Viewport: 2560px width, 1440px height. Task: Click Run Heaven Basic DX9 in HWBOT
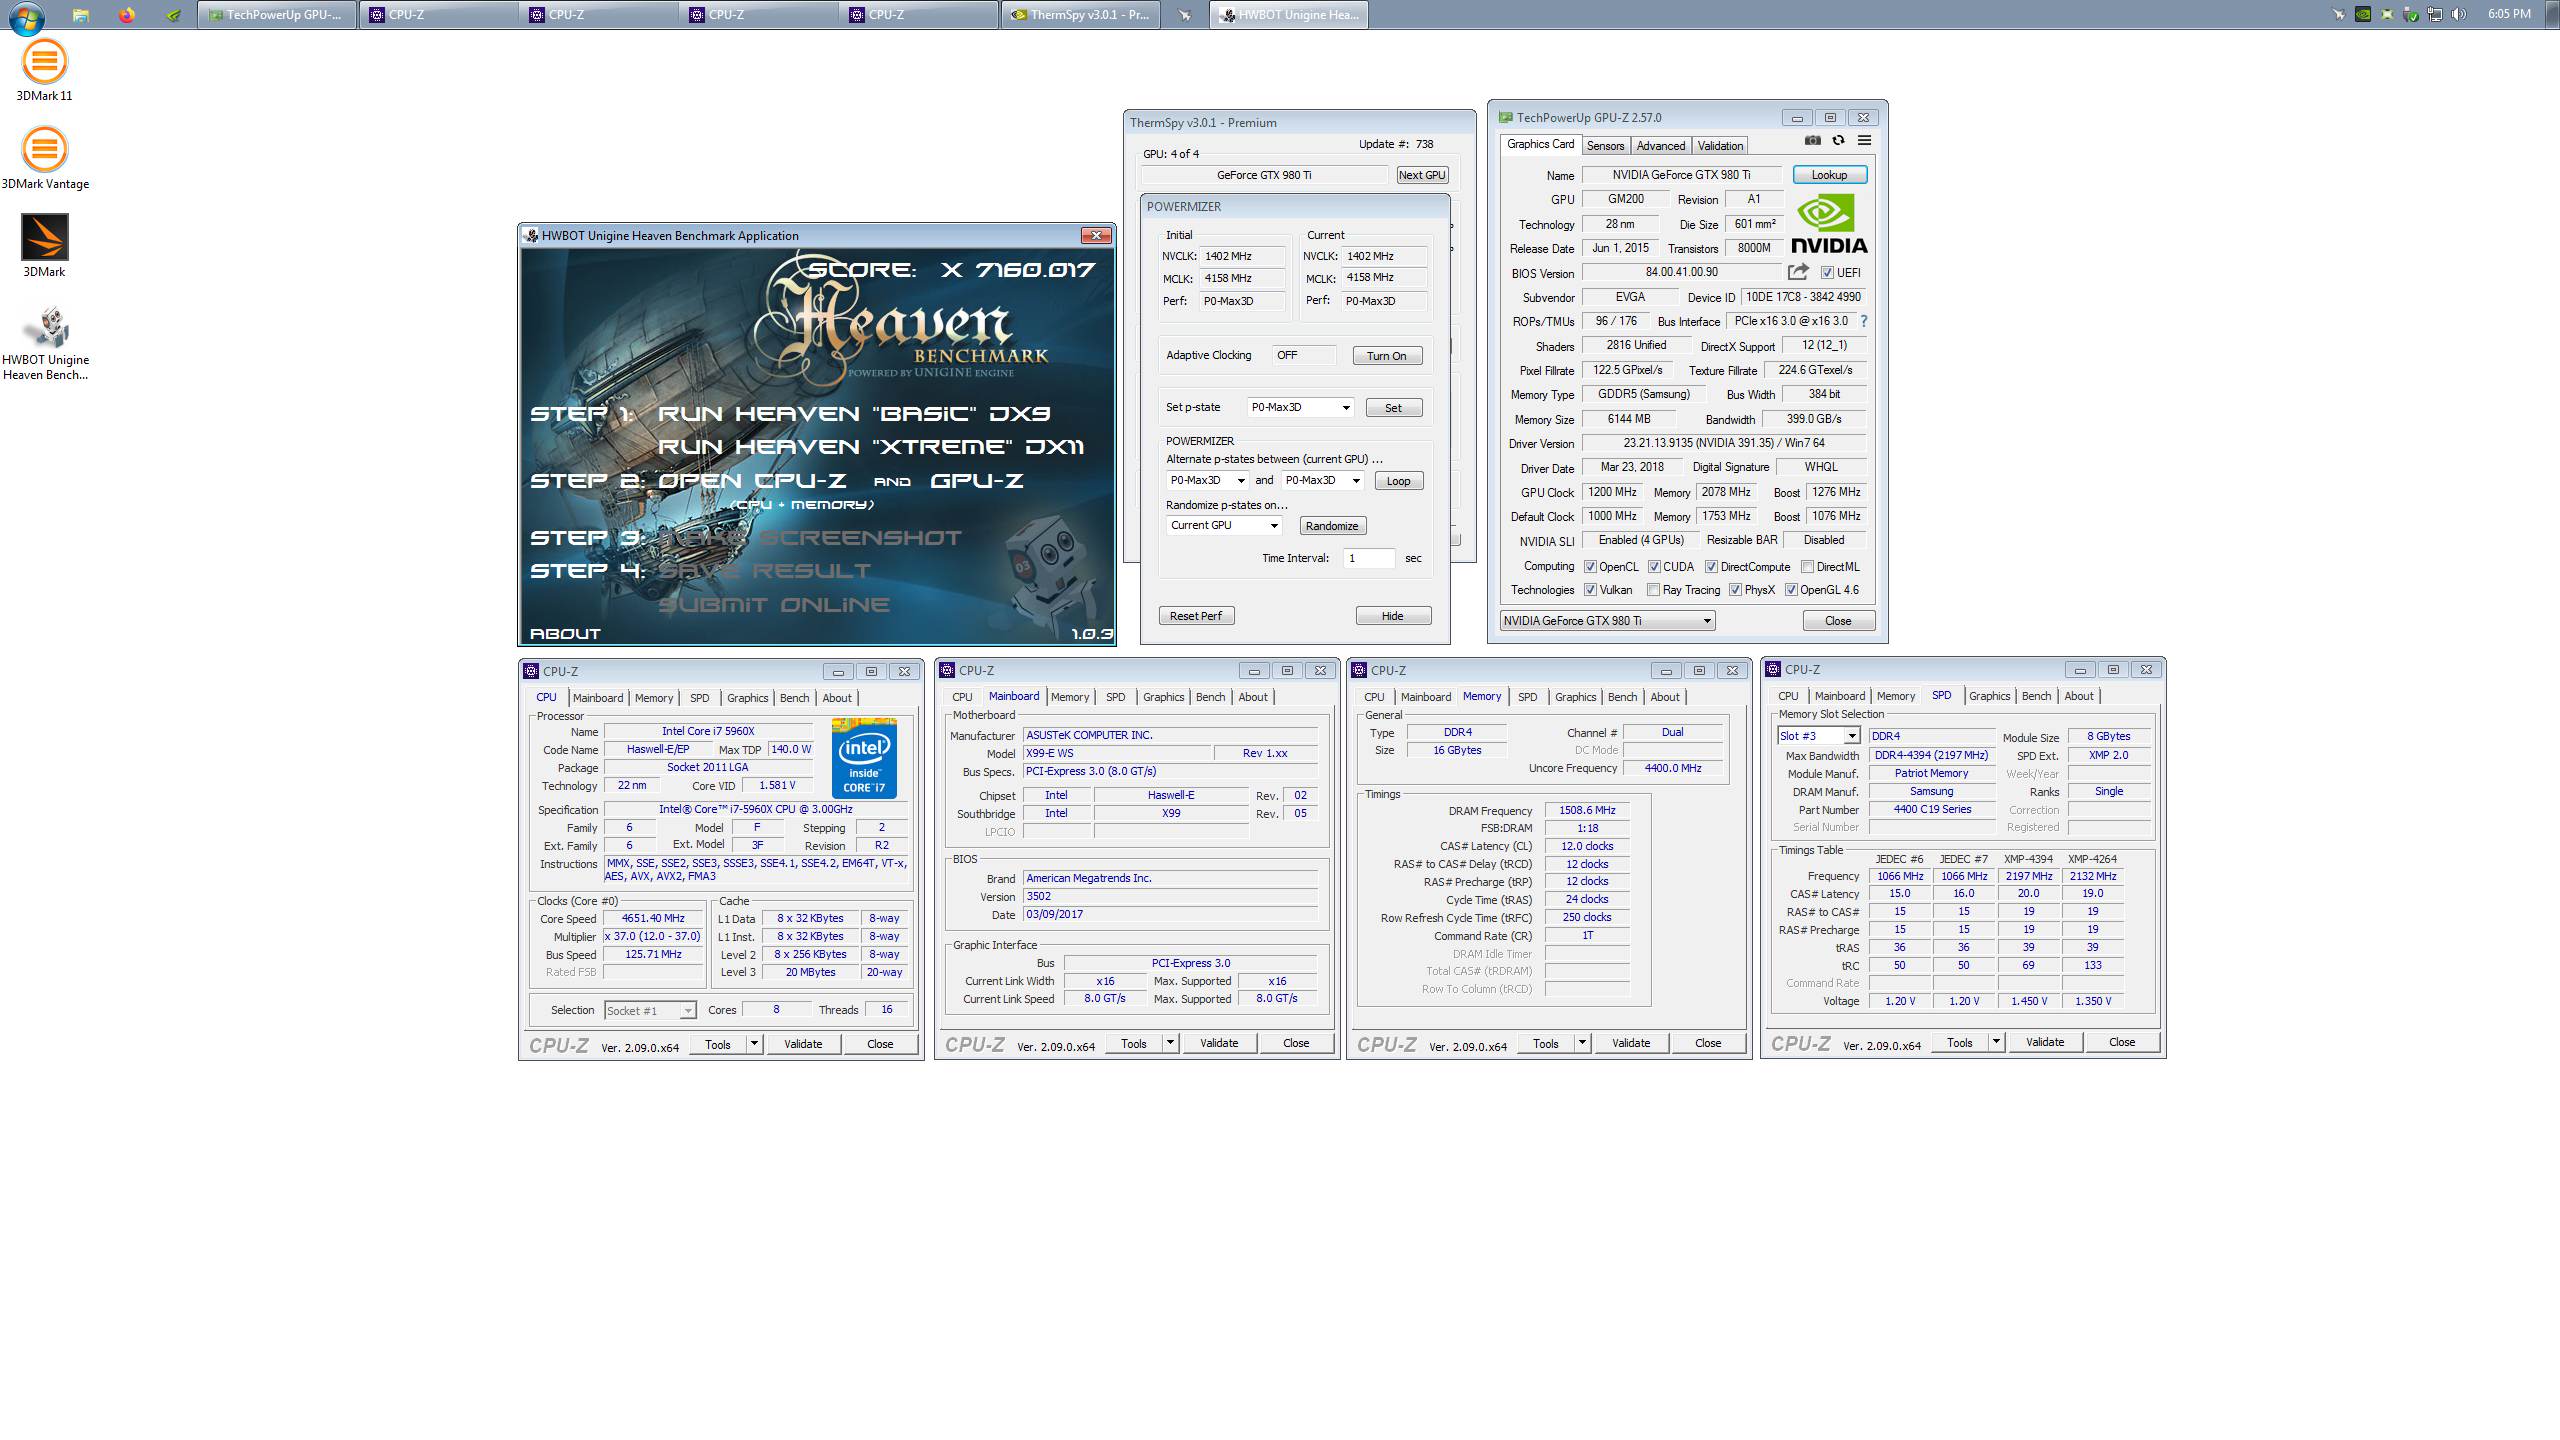click(x=854, y=414)
